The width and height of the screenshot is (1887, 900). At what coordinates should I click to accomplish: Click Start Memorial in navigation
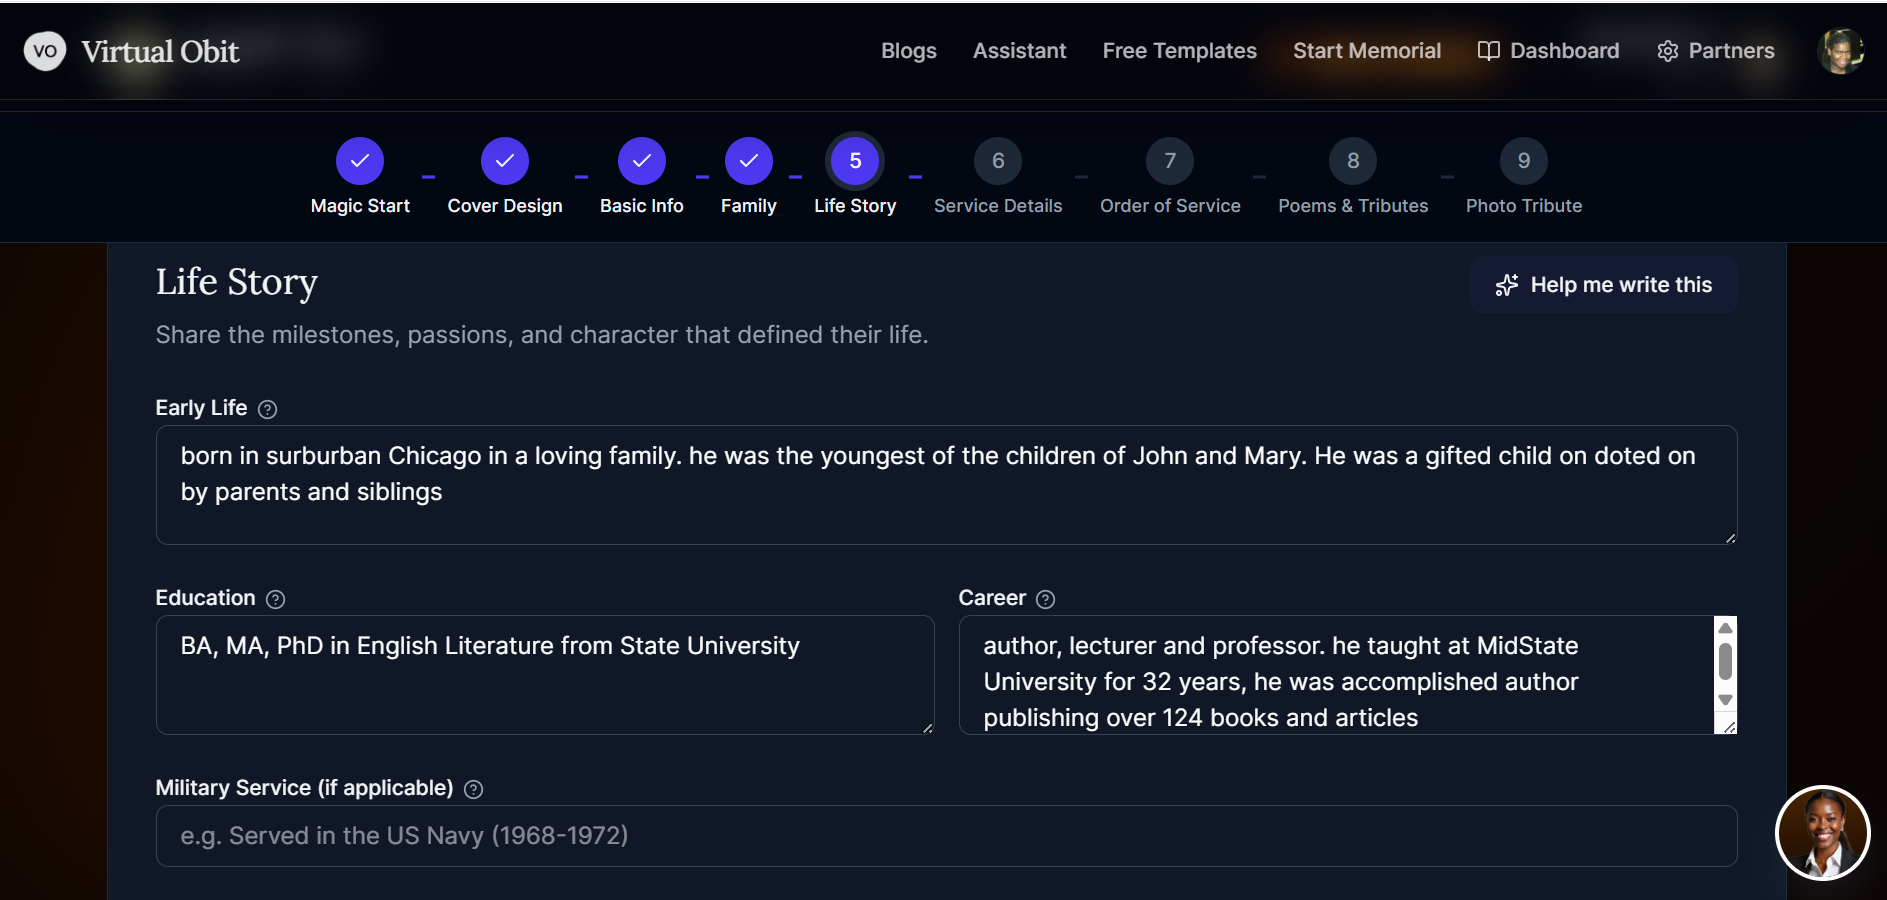(1366, 51)
